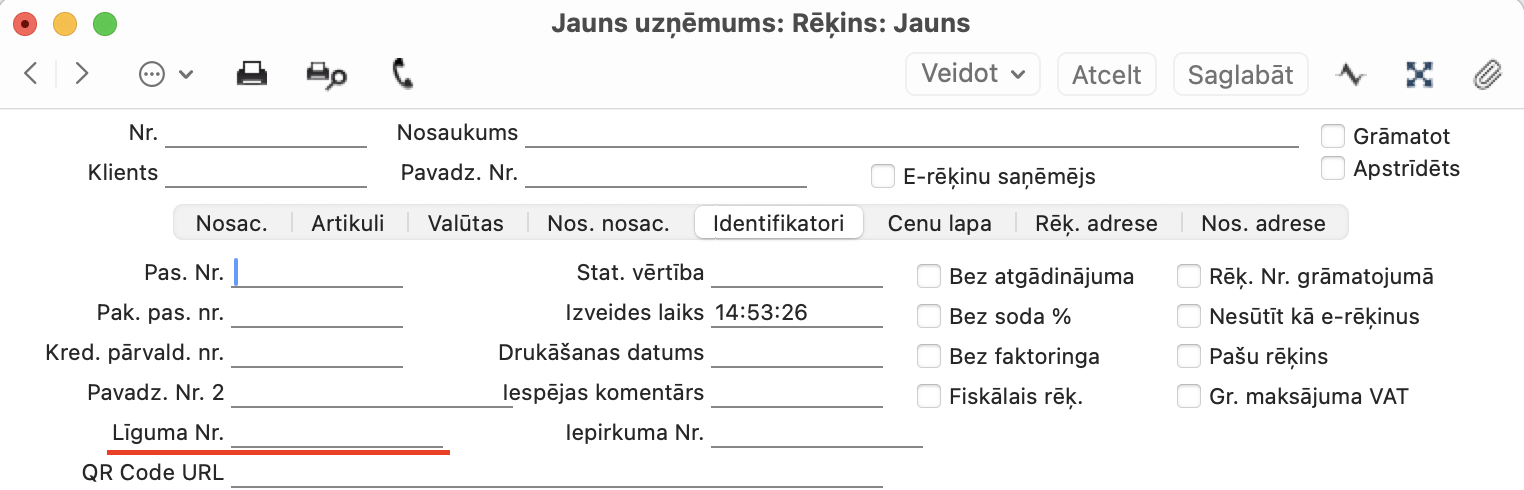Enable the Grāmatot checkbox
This screenshot has width=1524, height=490.
point(1332,136)
